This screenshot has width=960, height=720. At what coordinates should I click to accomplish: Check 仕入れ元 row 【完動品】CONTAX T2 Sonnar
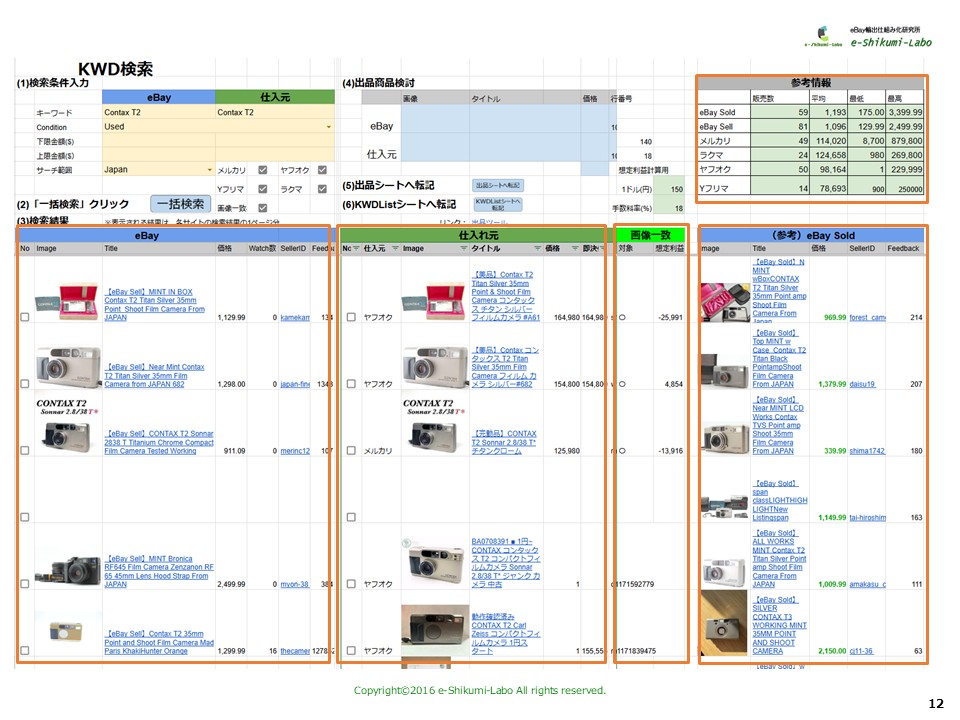[x=351, y=451]
